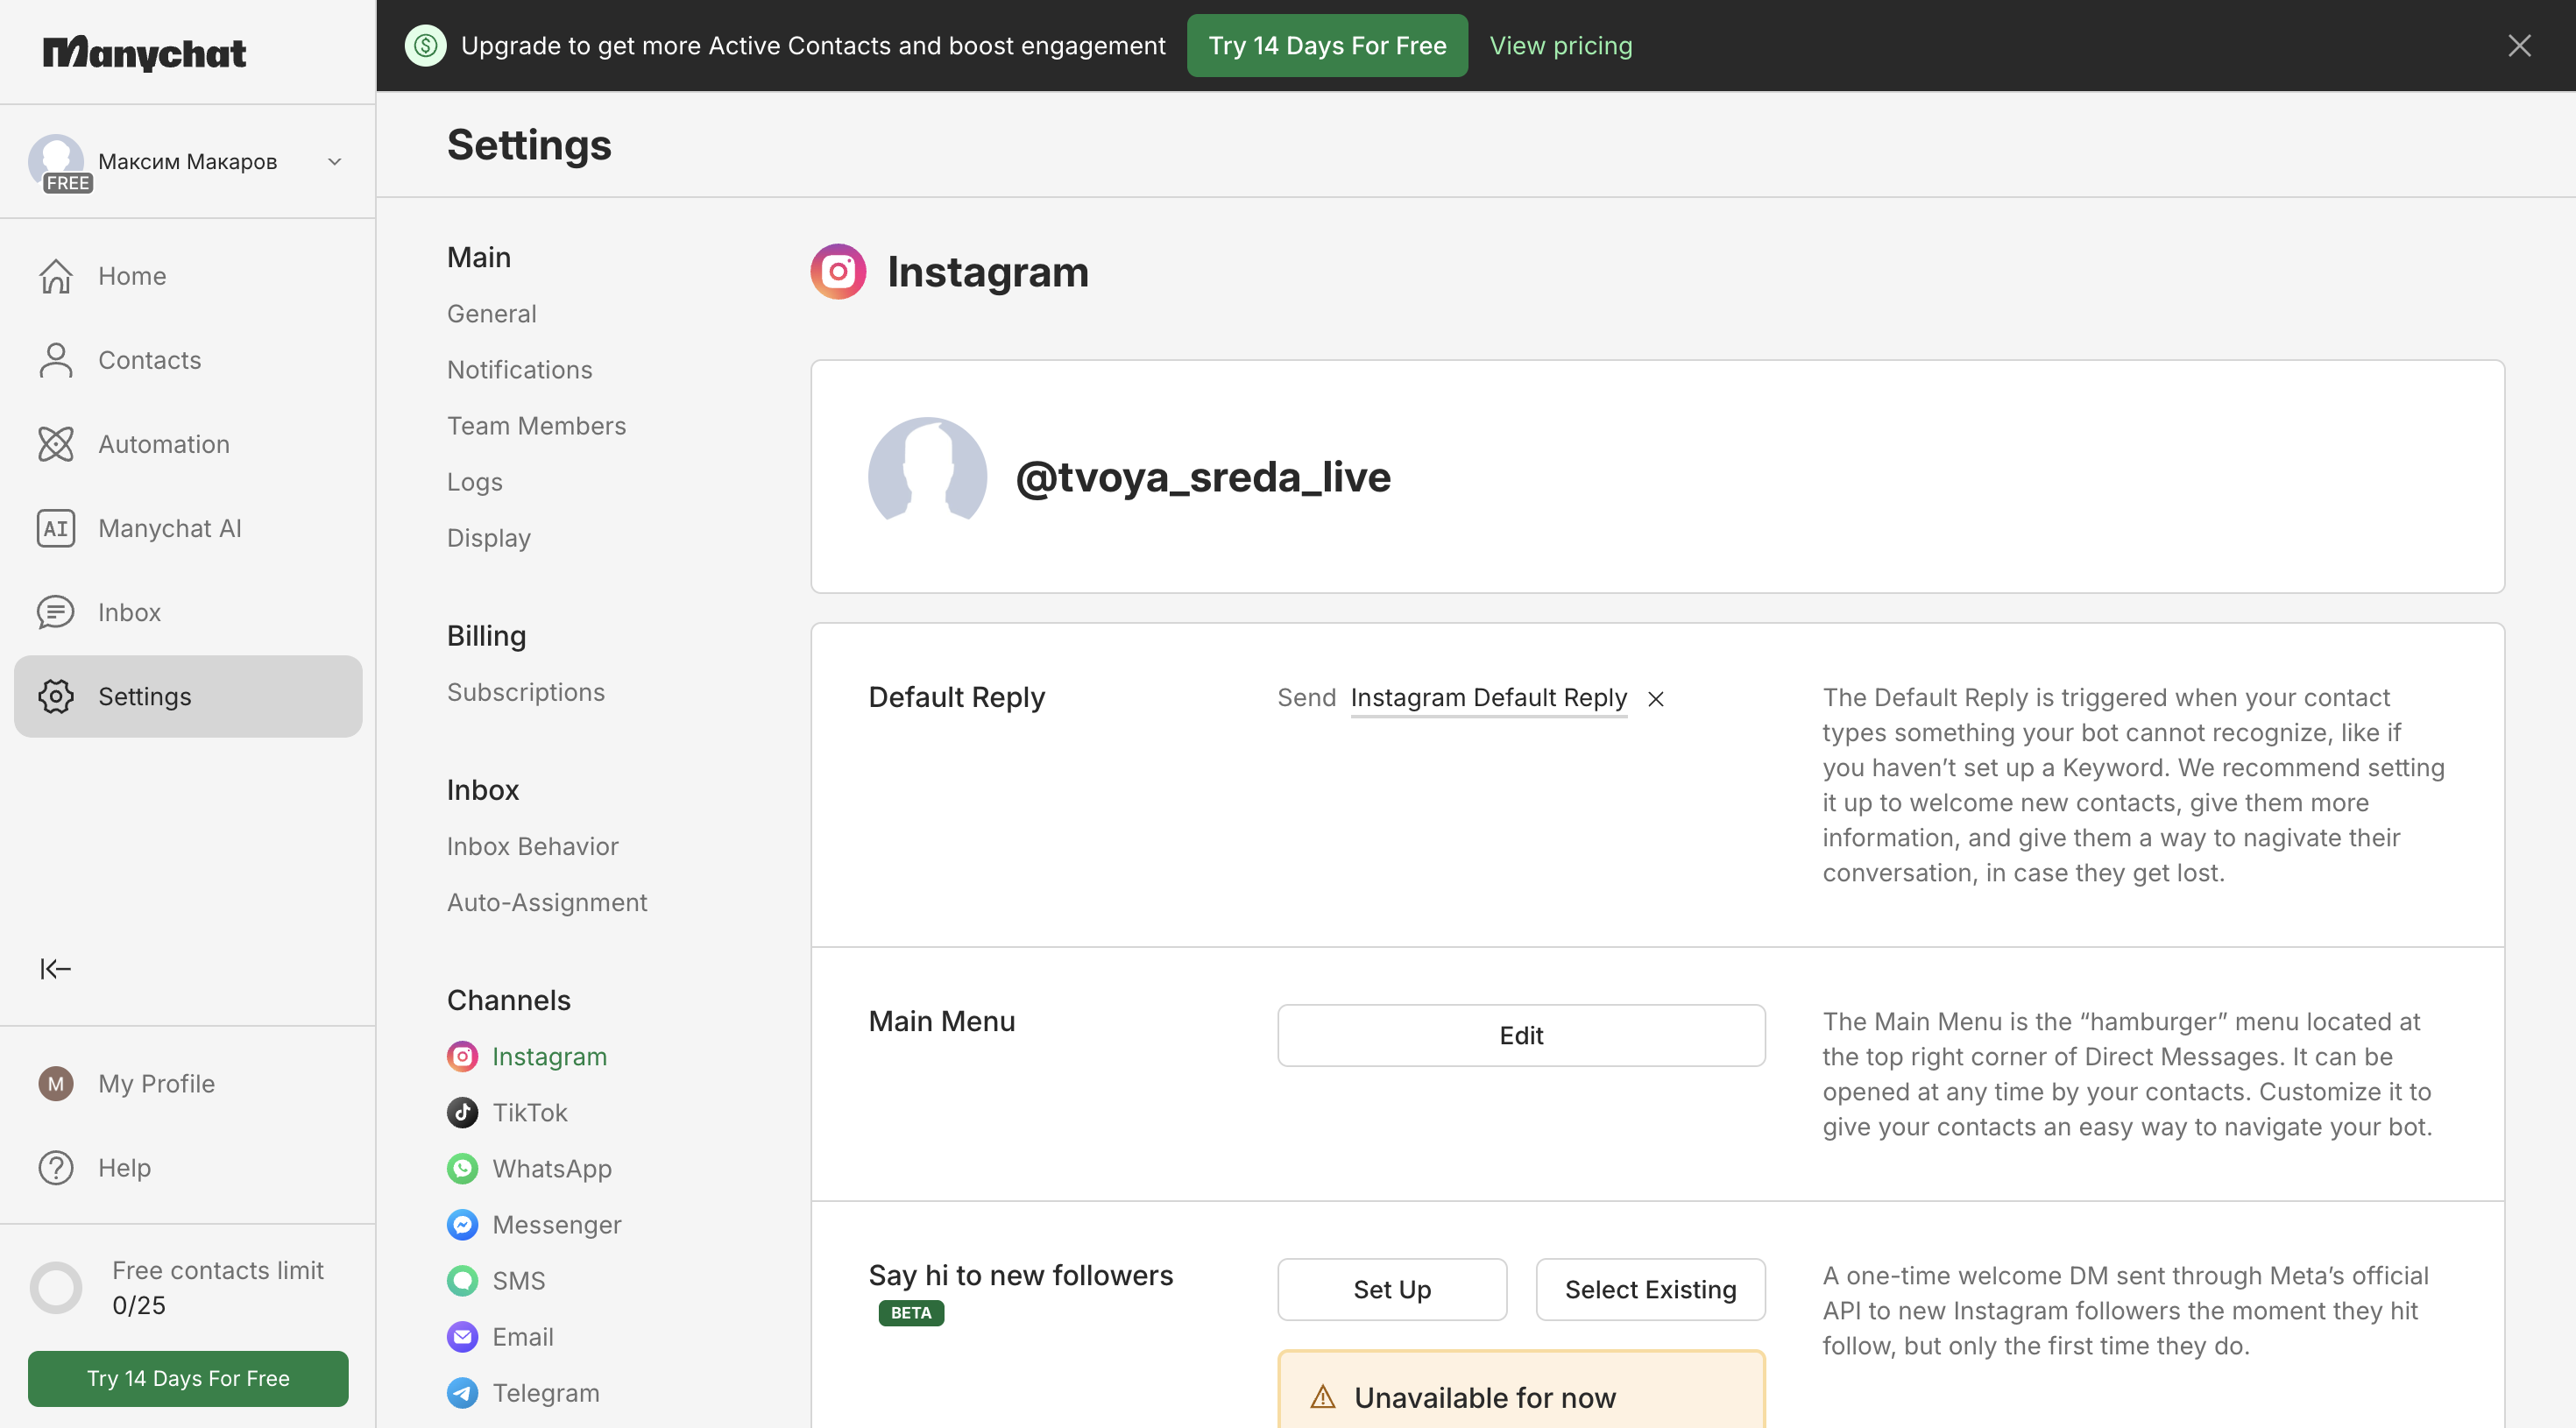Open Inbox Behavior settings
Viewport: 2576px width, 1428px height.
coord(532,845)
